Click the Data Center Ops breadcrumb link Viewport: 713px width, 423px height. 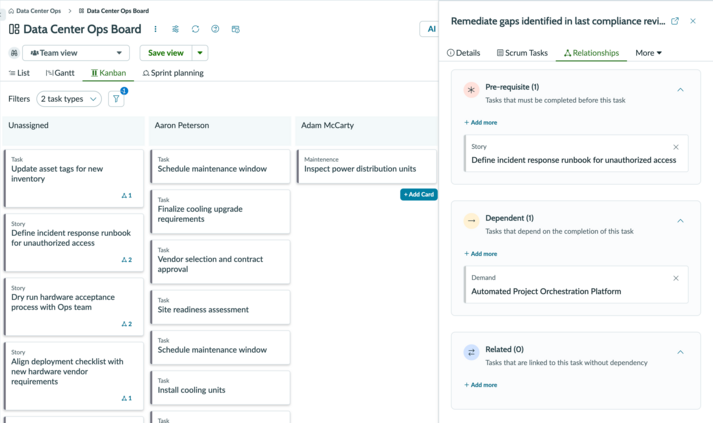pyautogui.click(x=38, y=11)
